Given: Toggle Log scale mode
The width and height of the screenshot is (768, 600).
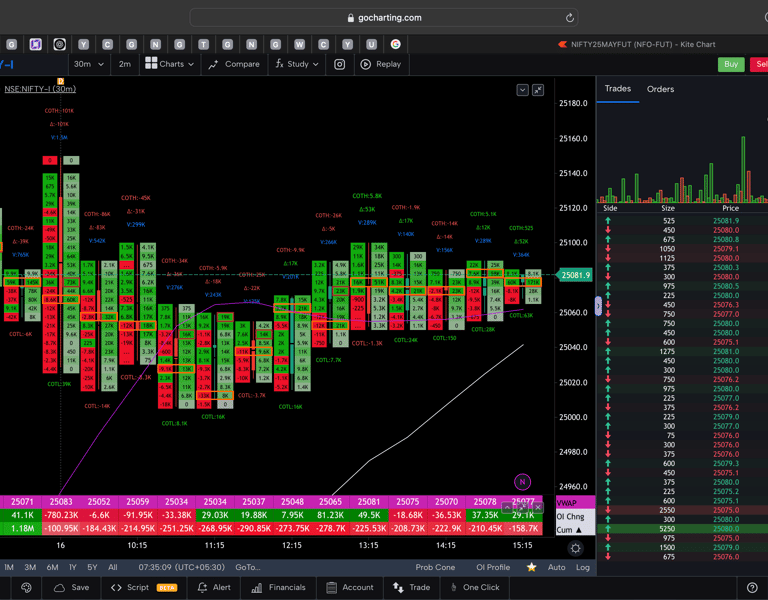Looking at the screenshot, I should point(582,567).
